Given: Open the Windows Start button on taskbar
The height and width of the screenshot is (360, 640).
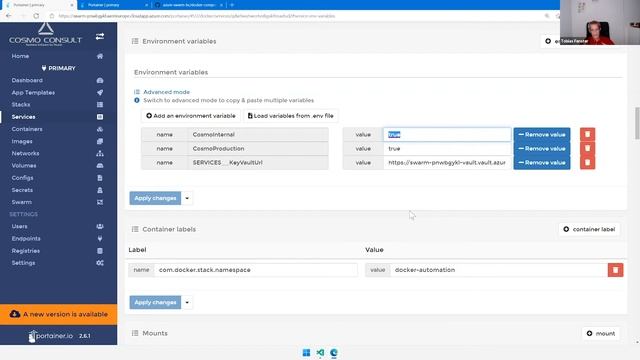Looking at the screenshot, I should click(306, 353).
